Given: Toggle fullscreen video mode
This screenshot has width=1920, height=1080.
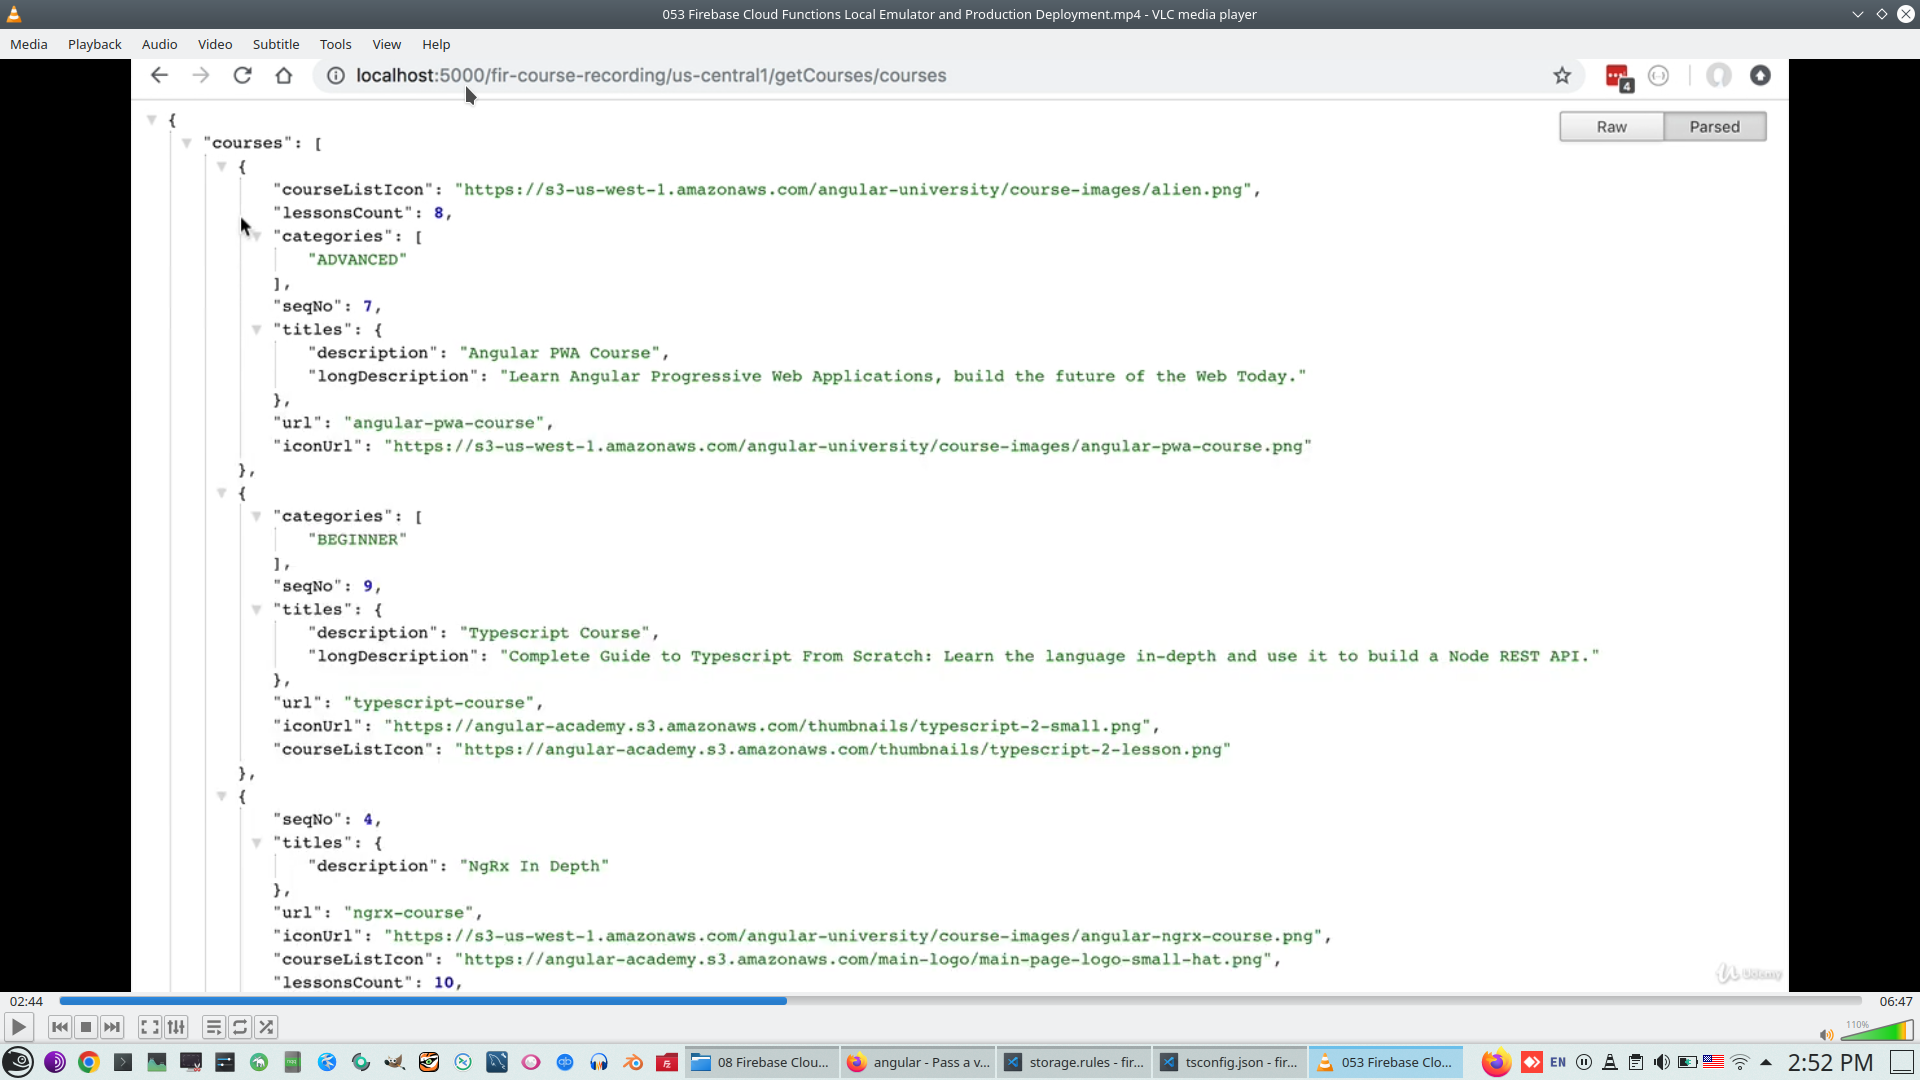Looking at the screenshot, I should point(149,1027).
